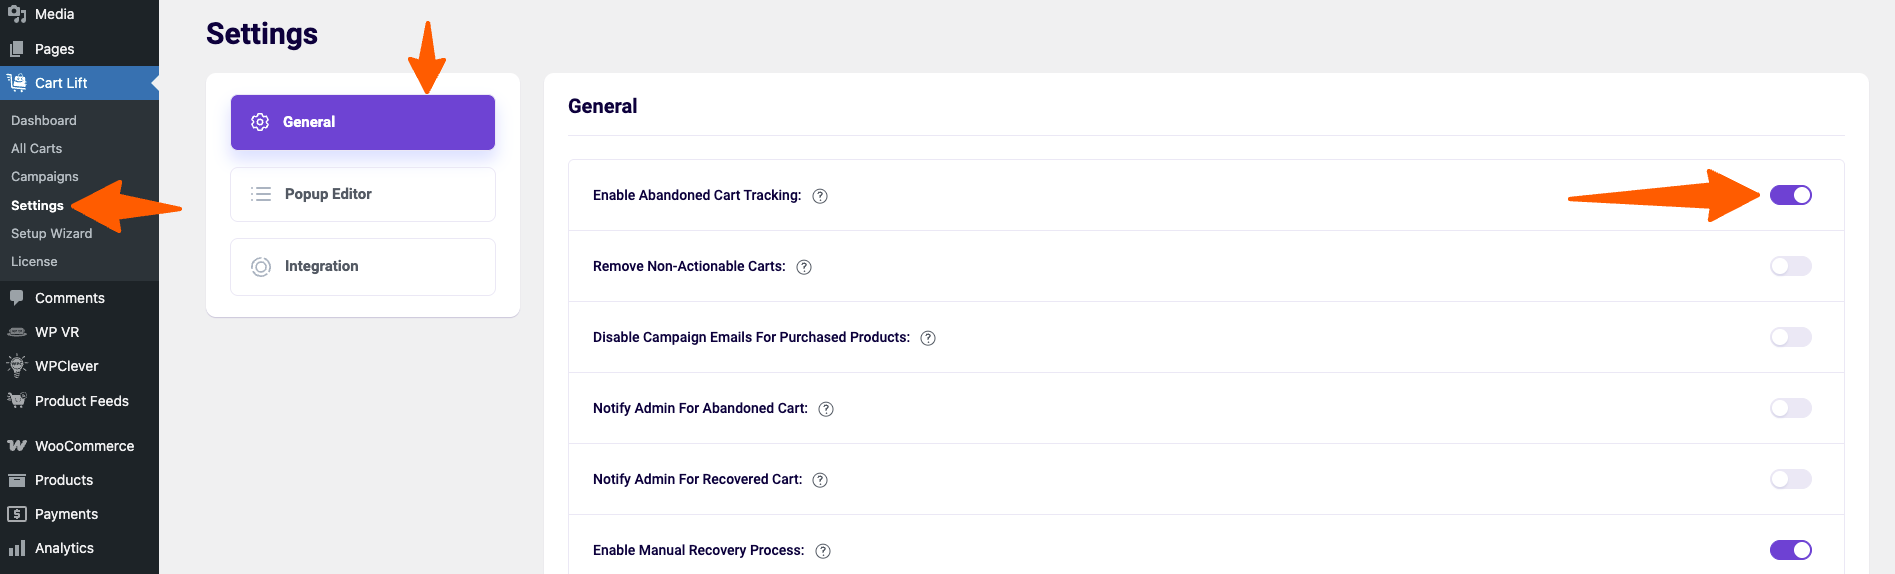Click the Media menu label
The width and height of the screenshot is (1895, 574).
click(x=55, y=14)
